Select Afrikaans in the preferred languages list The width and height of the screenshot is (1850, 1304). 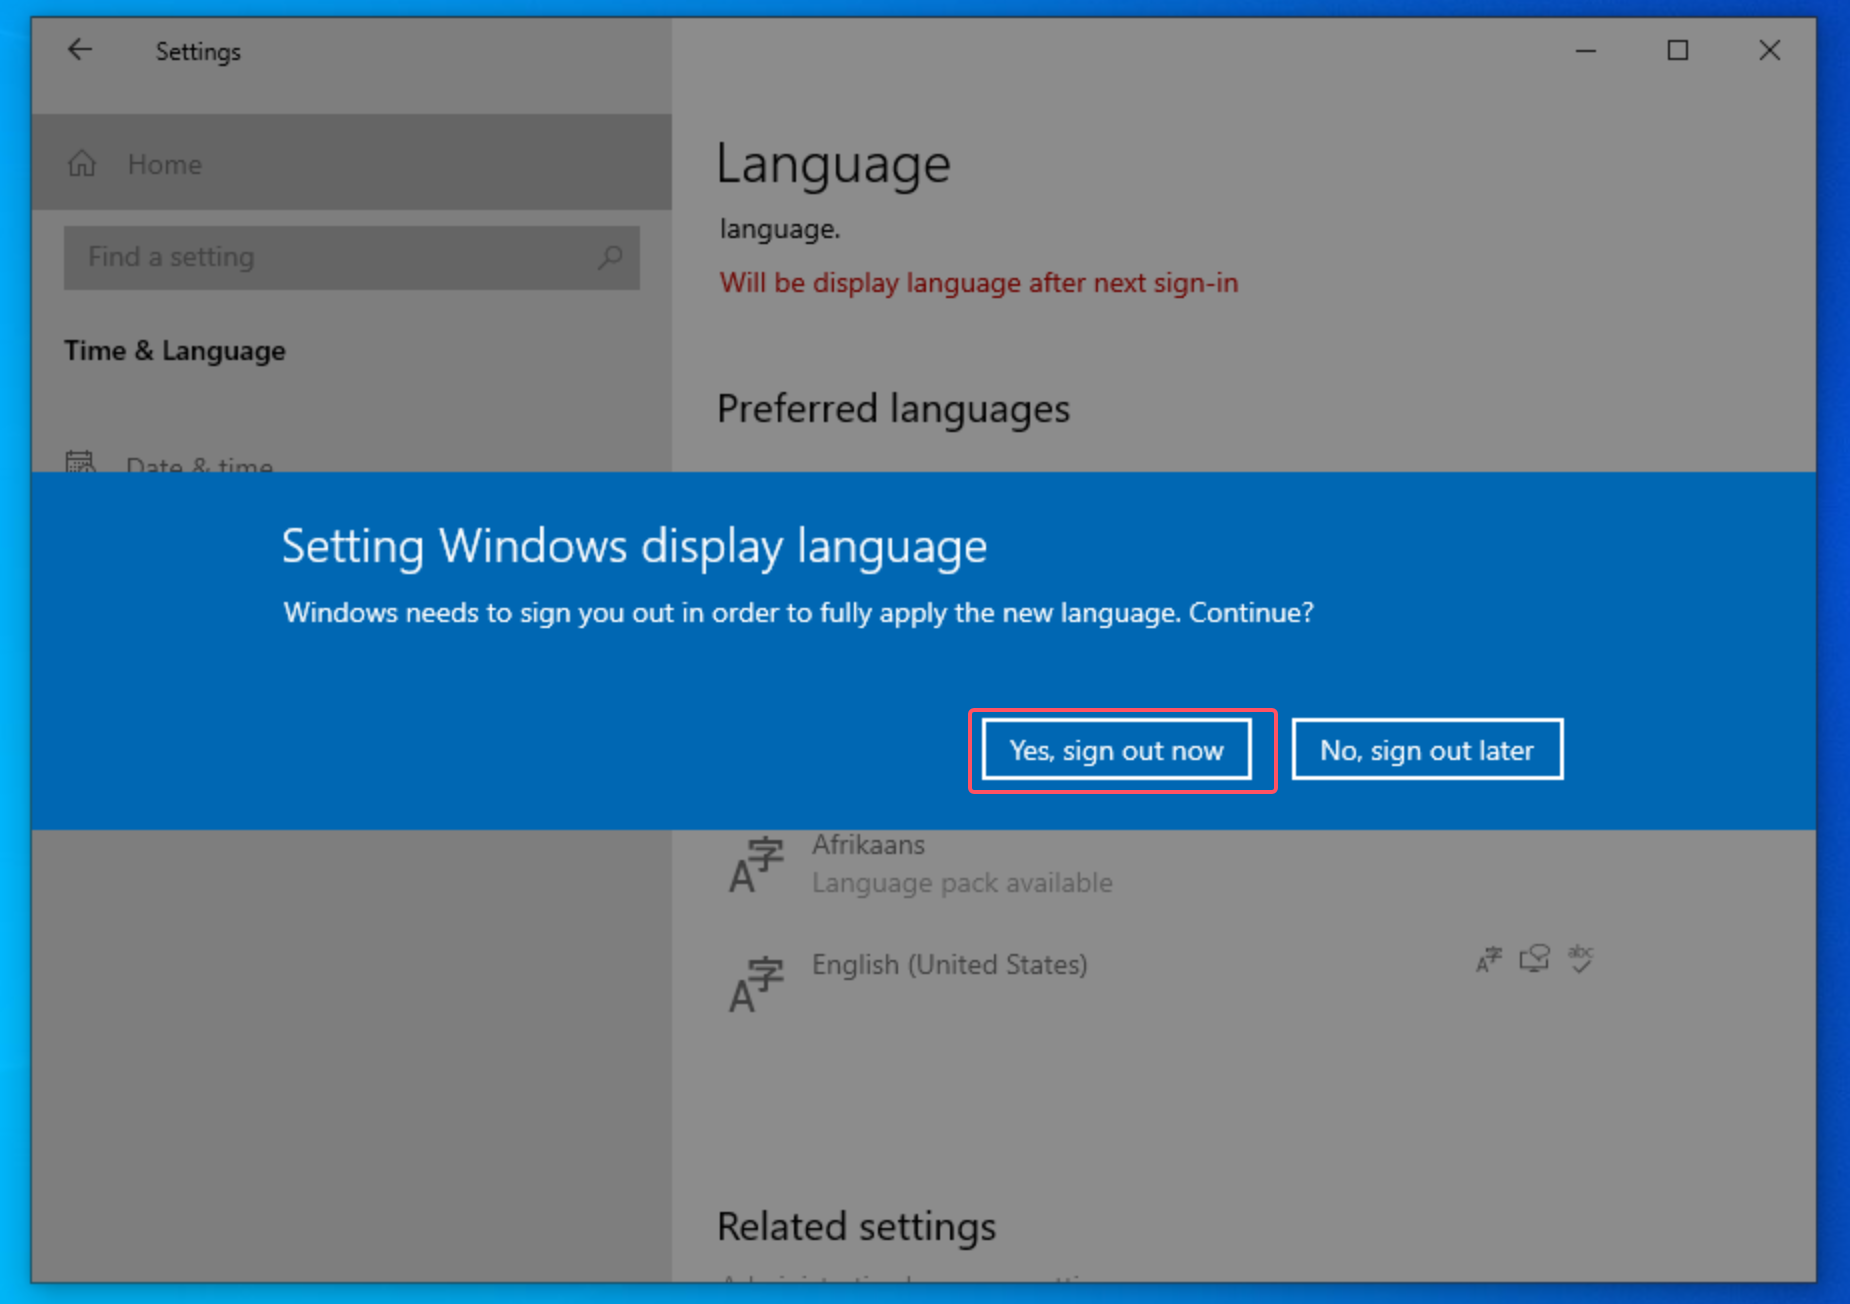click(x=868, y=846)
